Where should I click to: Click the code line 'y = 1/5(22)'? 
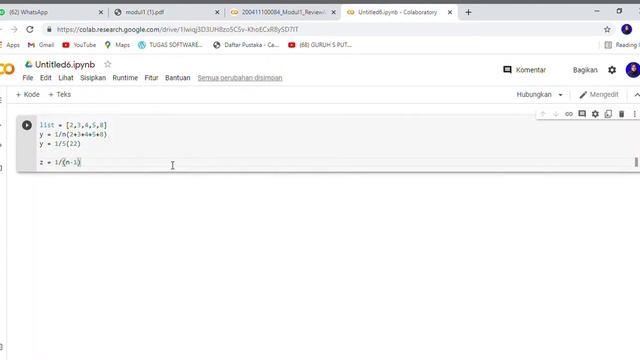point(60,144)
